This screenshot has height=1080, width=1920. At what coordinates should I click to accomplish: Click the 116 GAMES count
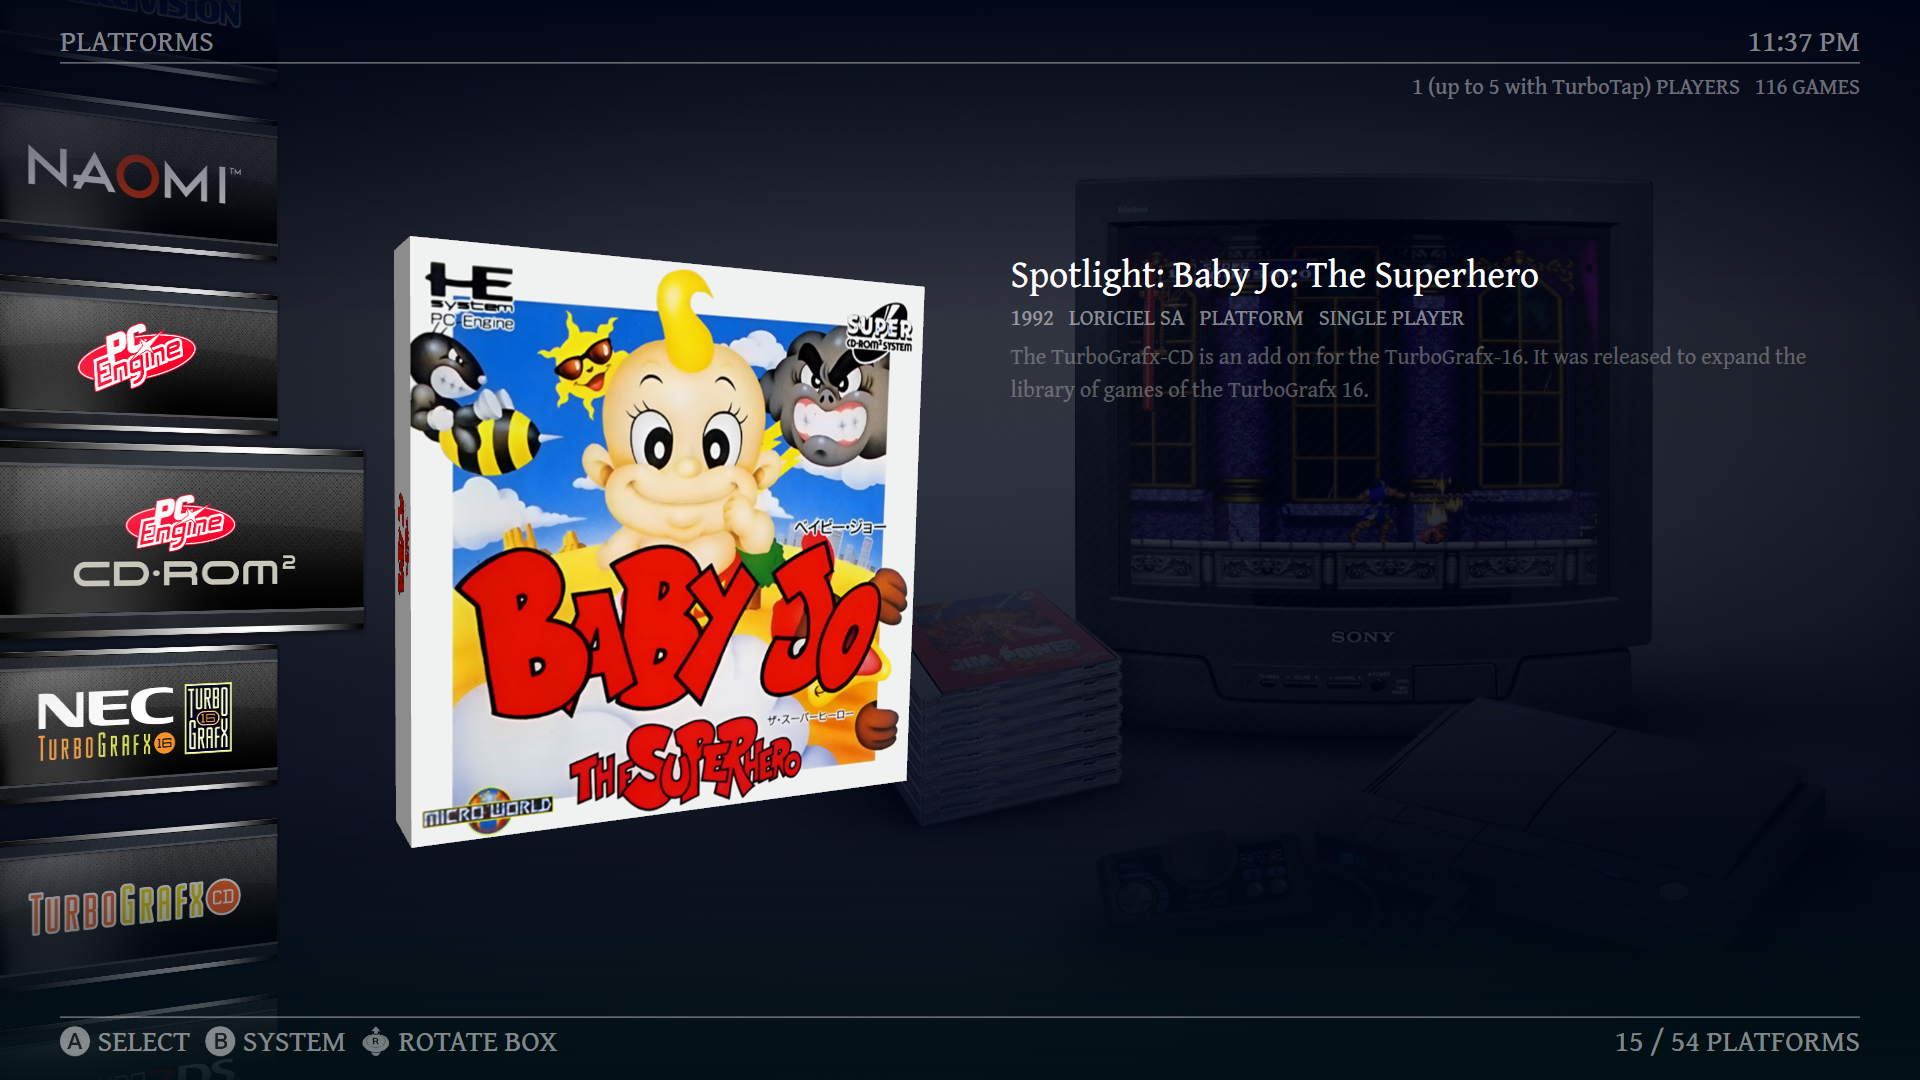[1807, 87]
